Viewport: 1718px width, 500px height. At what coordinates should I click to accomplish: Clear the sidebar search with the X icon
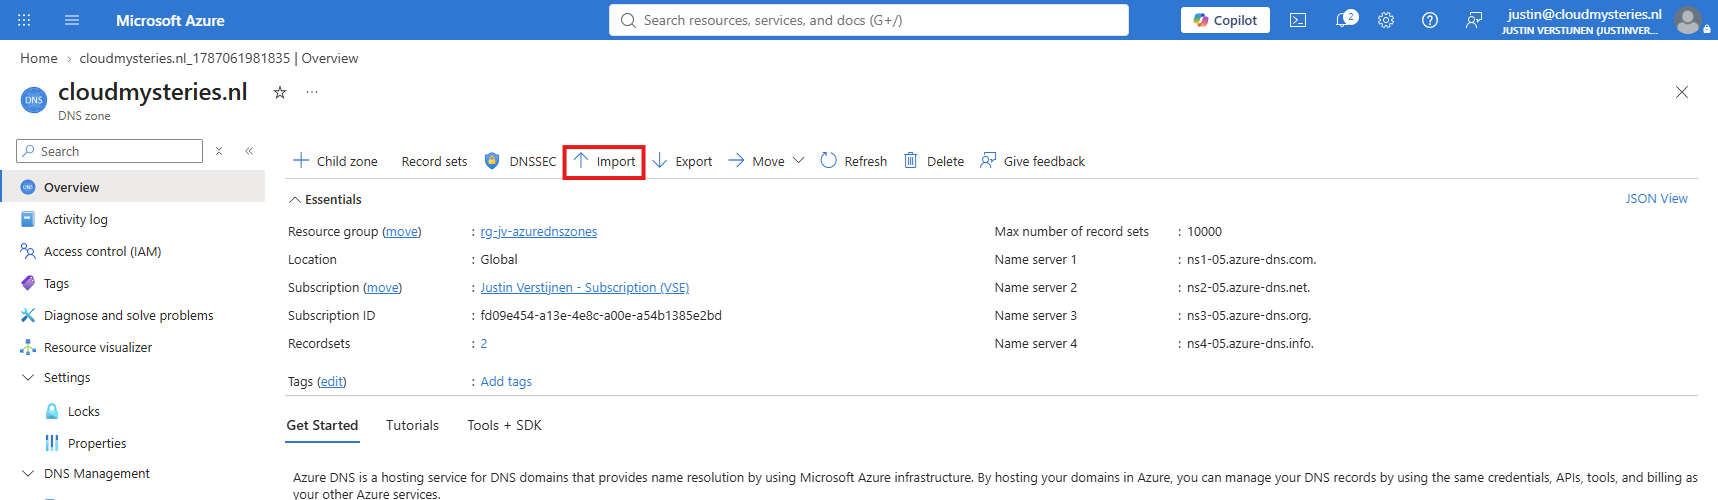point(219,151)
